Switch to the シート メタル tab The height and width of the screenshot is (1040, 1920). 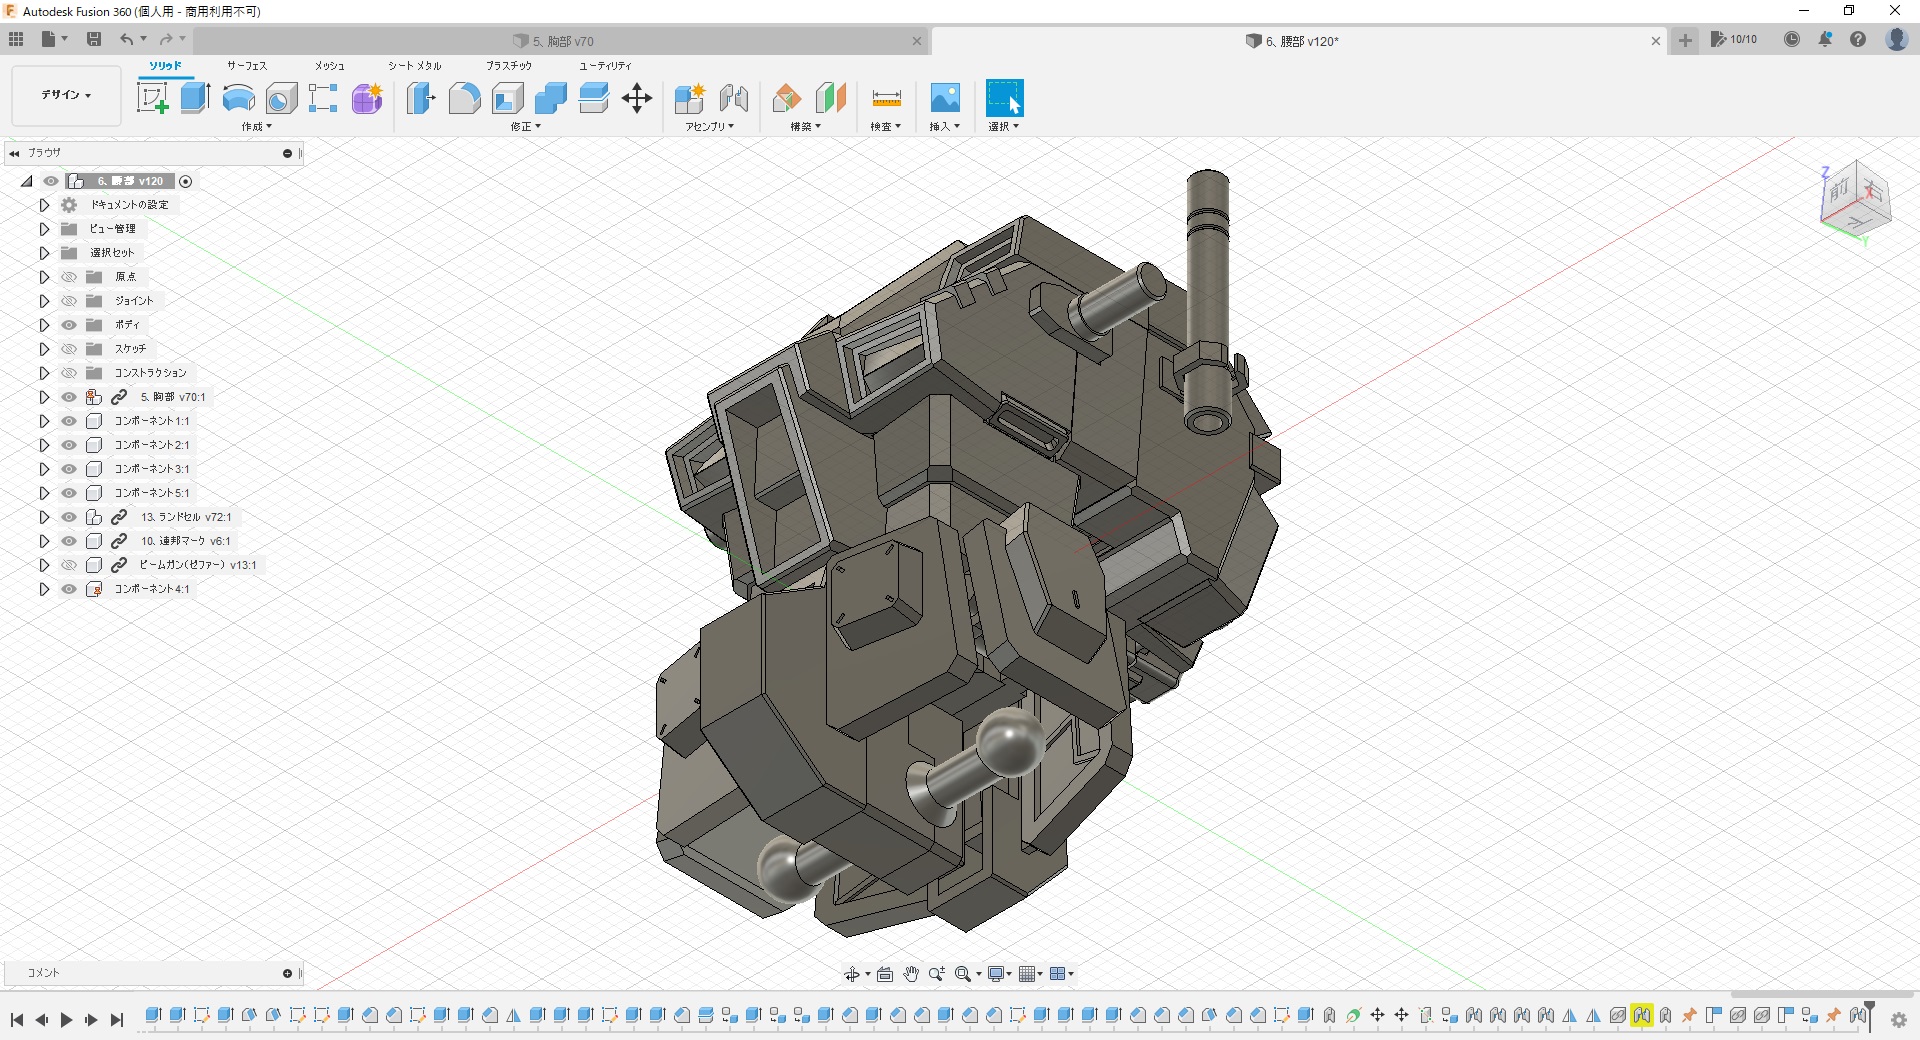tap(415, 66)
